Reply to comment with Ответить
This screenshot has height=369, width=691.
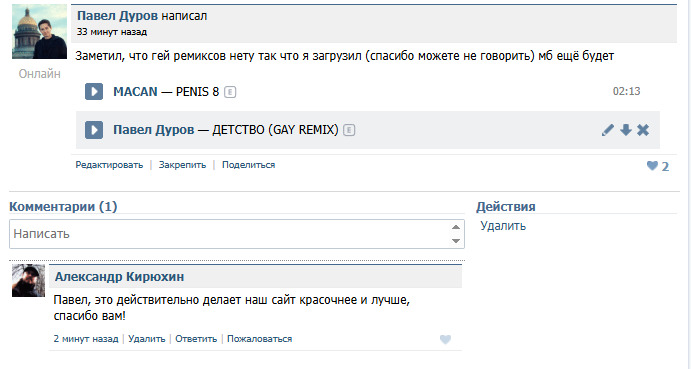(196, 339)
